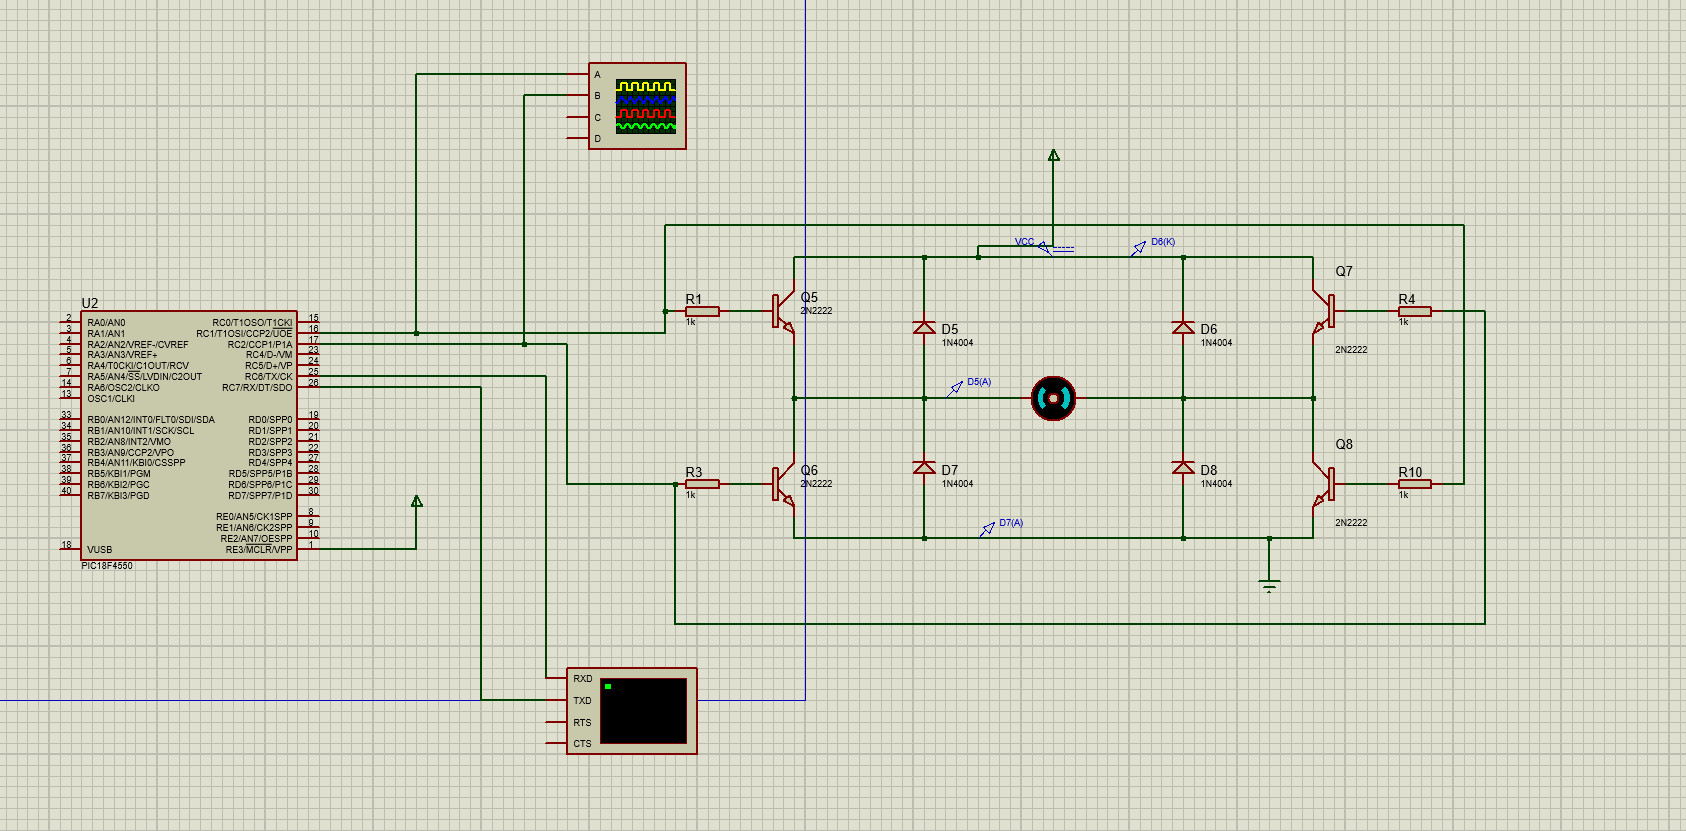Screen dimensions: 1686x831
Task: Select the PIC18F4550 microcontroller U2
Action: coord(189,435)
